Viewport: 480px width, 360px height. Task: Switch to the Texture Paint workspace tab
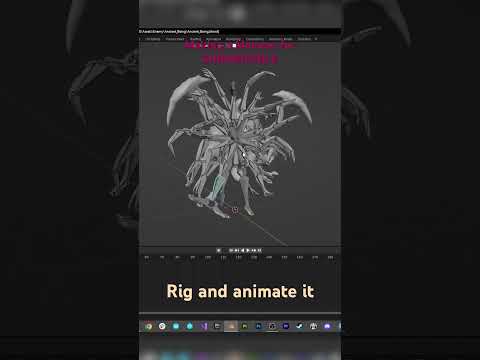point(175,39)
